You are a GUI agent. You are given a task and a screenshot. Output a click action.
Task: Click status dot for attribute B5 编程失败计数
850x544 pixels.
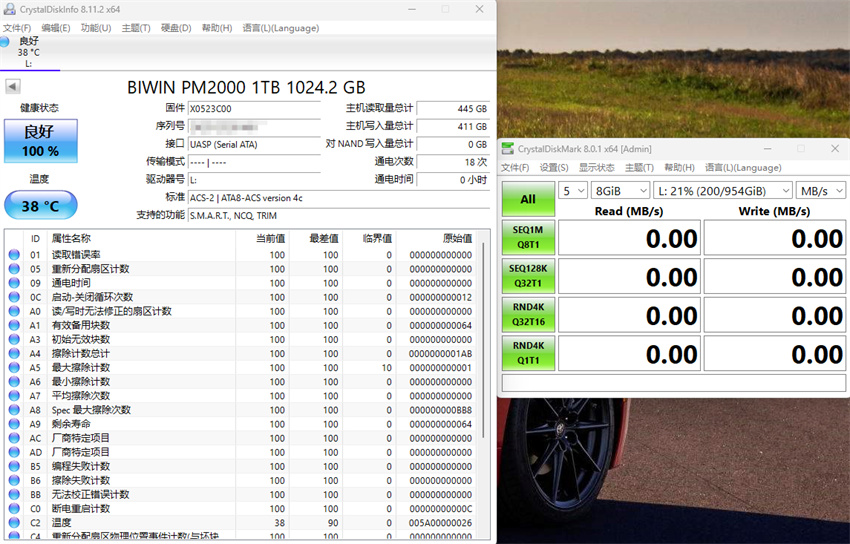[14, 466]
